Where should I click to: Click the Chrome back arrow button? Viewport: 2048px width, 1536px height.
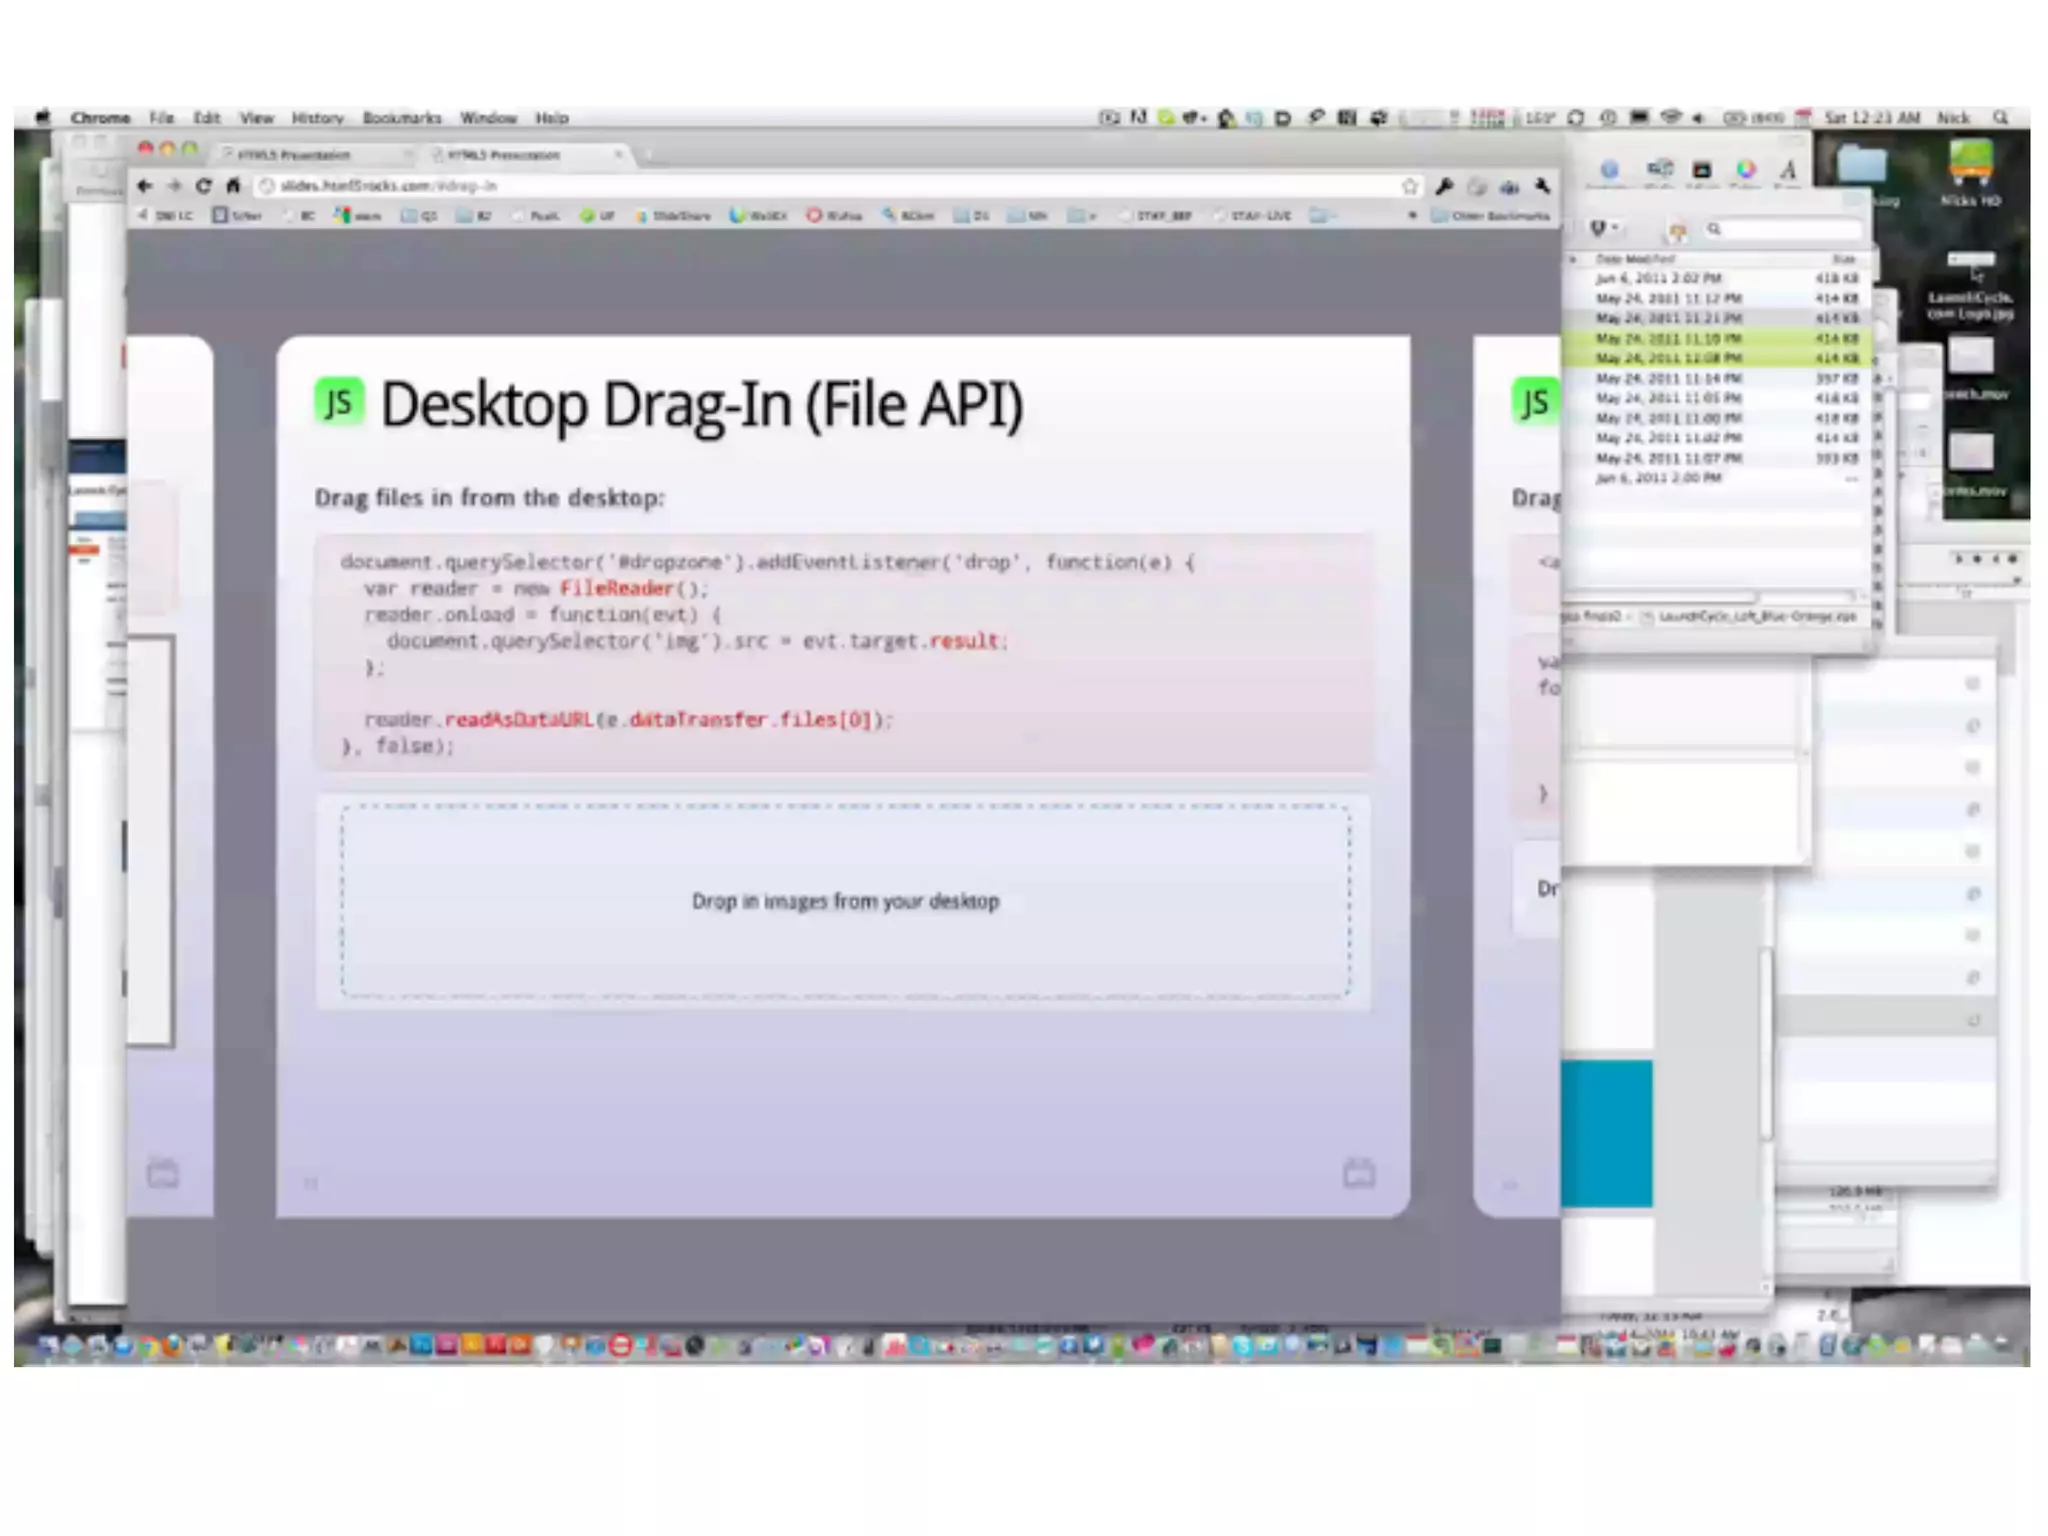tap(145, 186)
